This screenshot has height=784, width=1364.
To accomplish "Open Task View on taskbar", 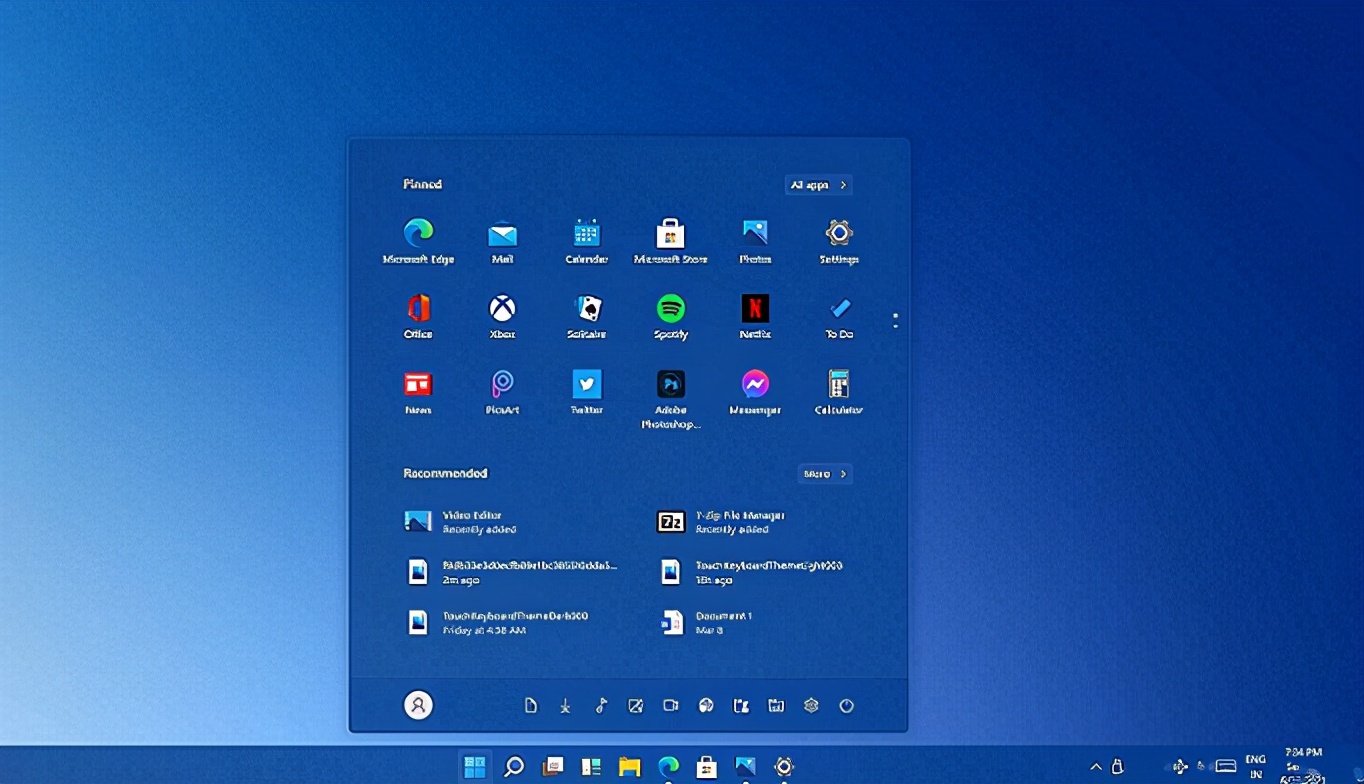I will (x=553, y=767).
